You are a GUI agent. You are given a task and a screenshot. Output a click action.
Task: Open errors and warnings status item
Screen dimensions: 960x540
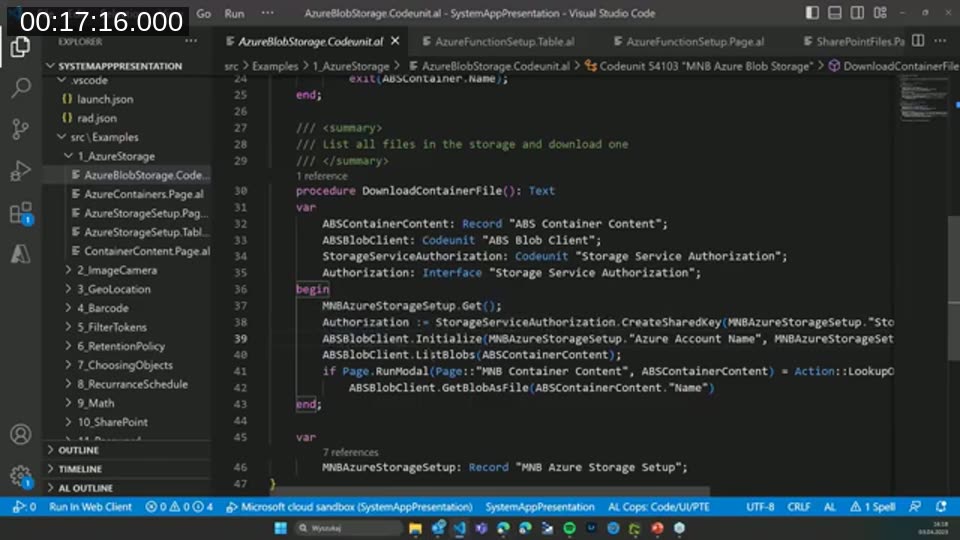point(179,507)
